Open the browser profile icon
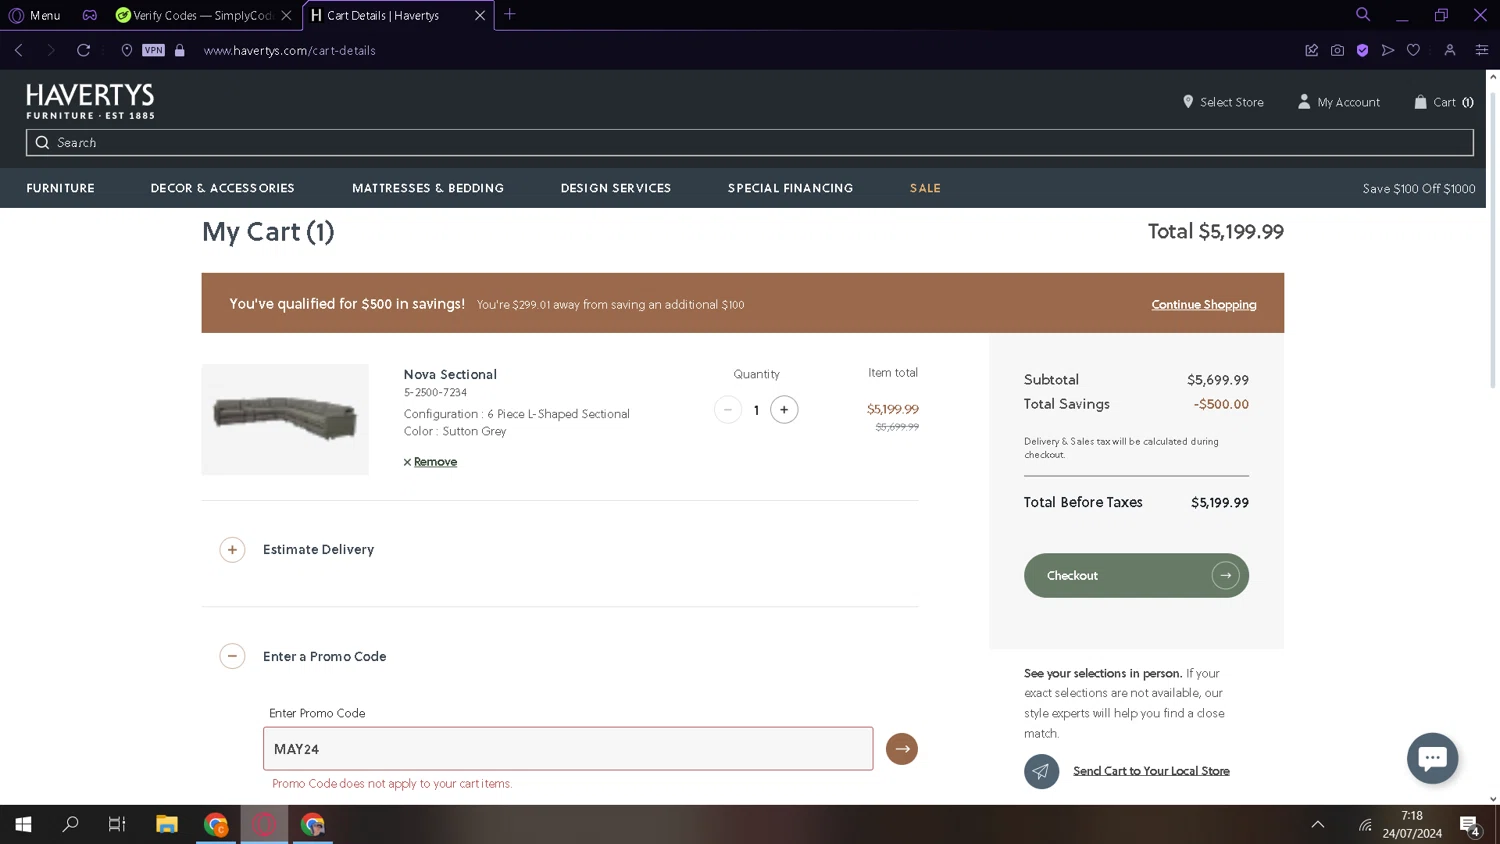1500x844 pixels. (1449, 50)
